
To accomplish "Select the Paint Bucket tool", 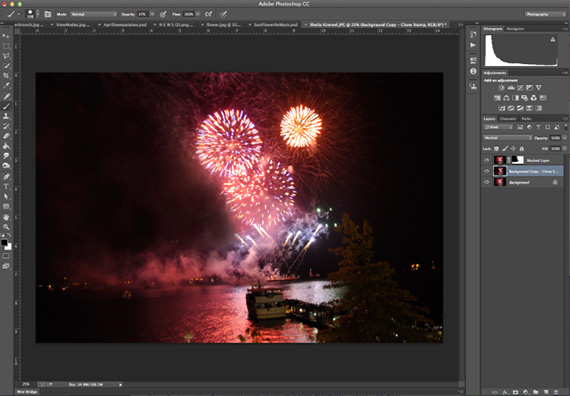I will 6,146.
